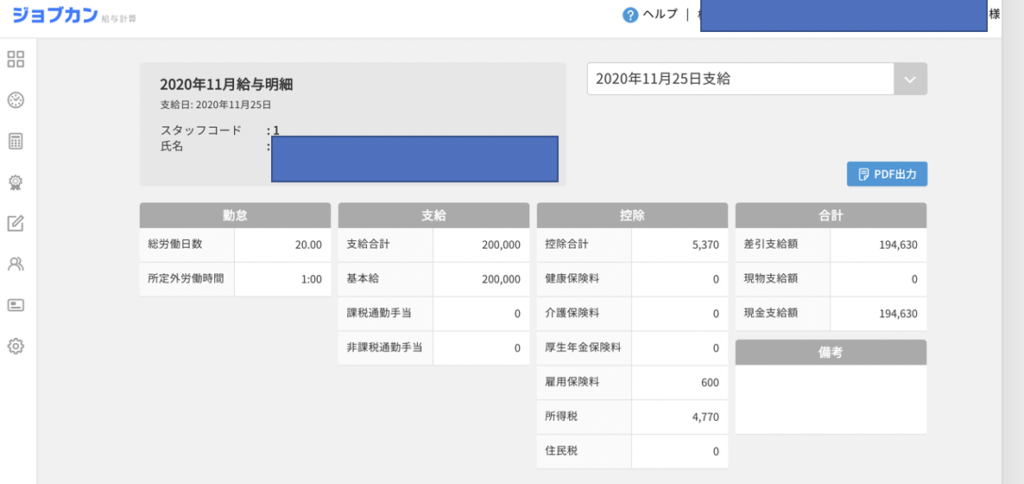Open settings gear icon in sidebar
Screen dimensions: 1024x484
click(x=16, y=346)
